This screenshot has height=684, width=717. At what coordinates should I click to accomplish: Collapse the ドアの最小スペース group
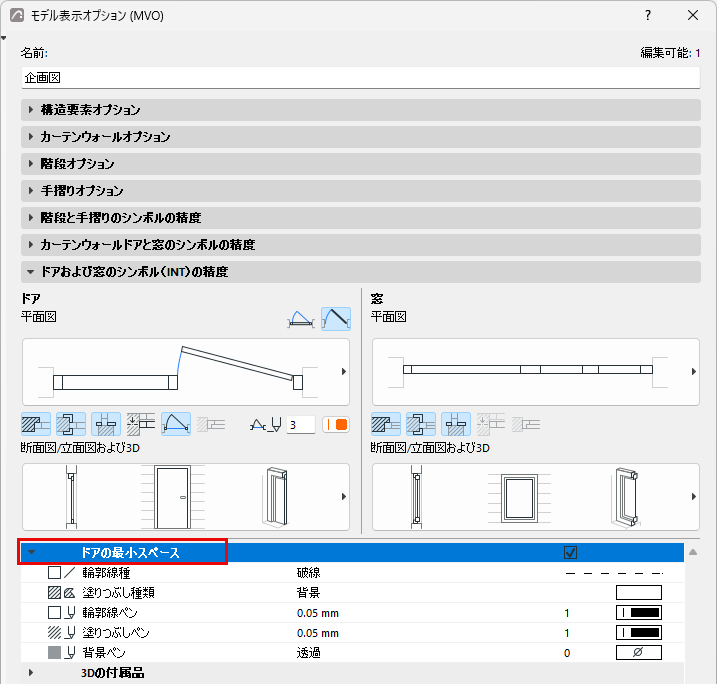(31, 552)
